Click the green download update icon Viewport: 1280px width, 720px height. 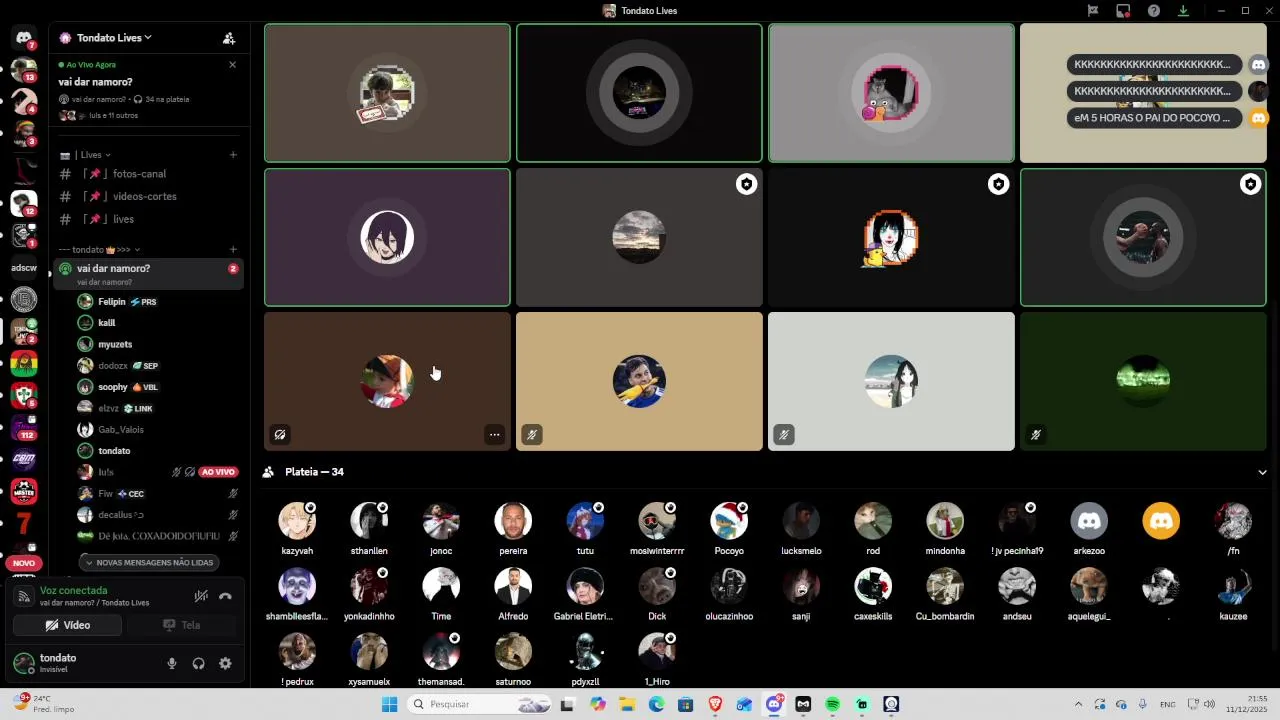point(1183,11)
